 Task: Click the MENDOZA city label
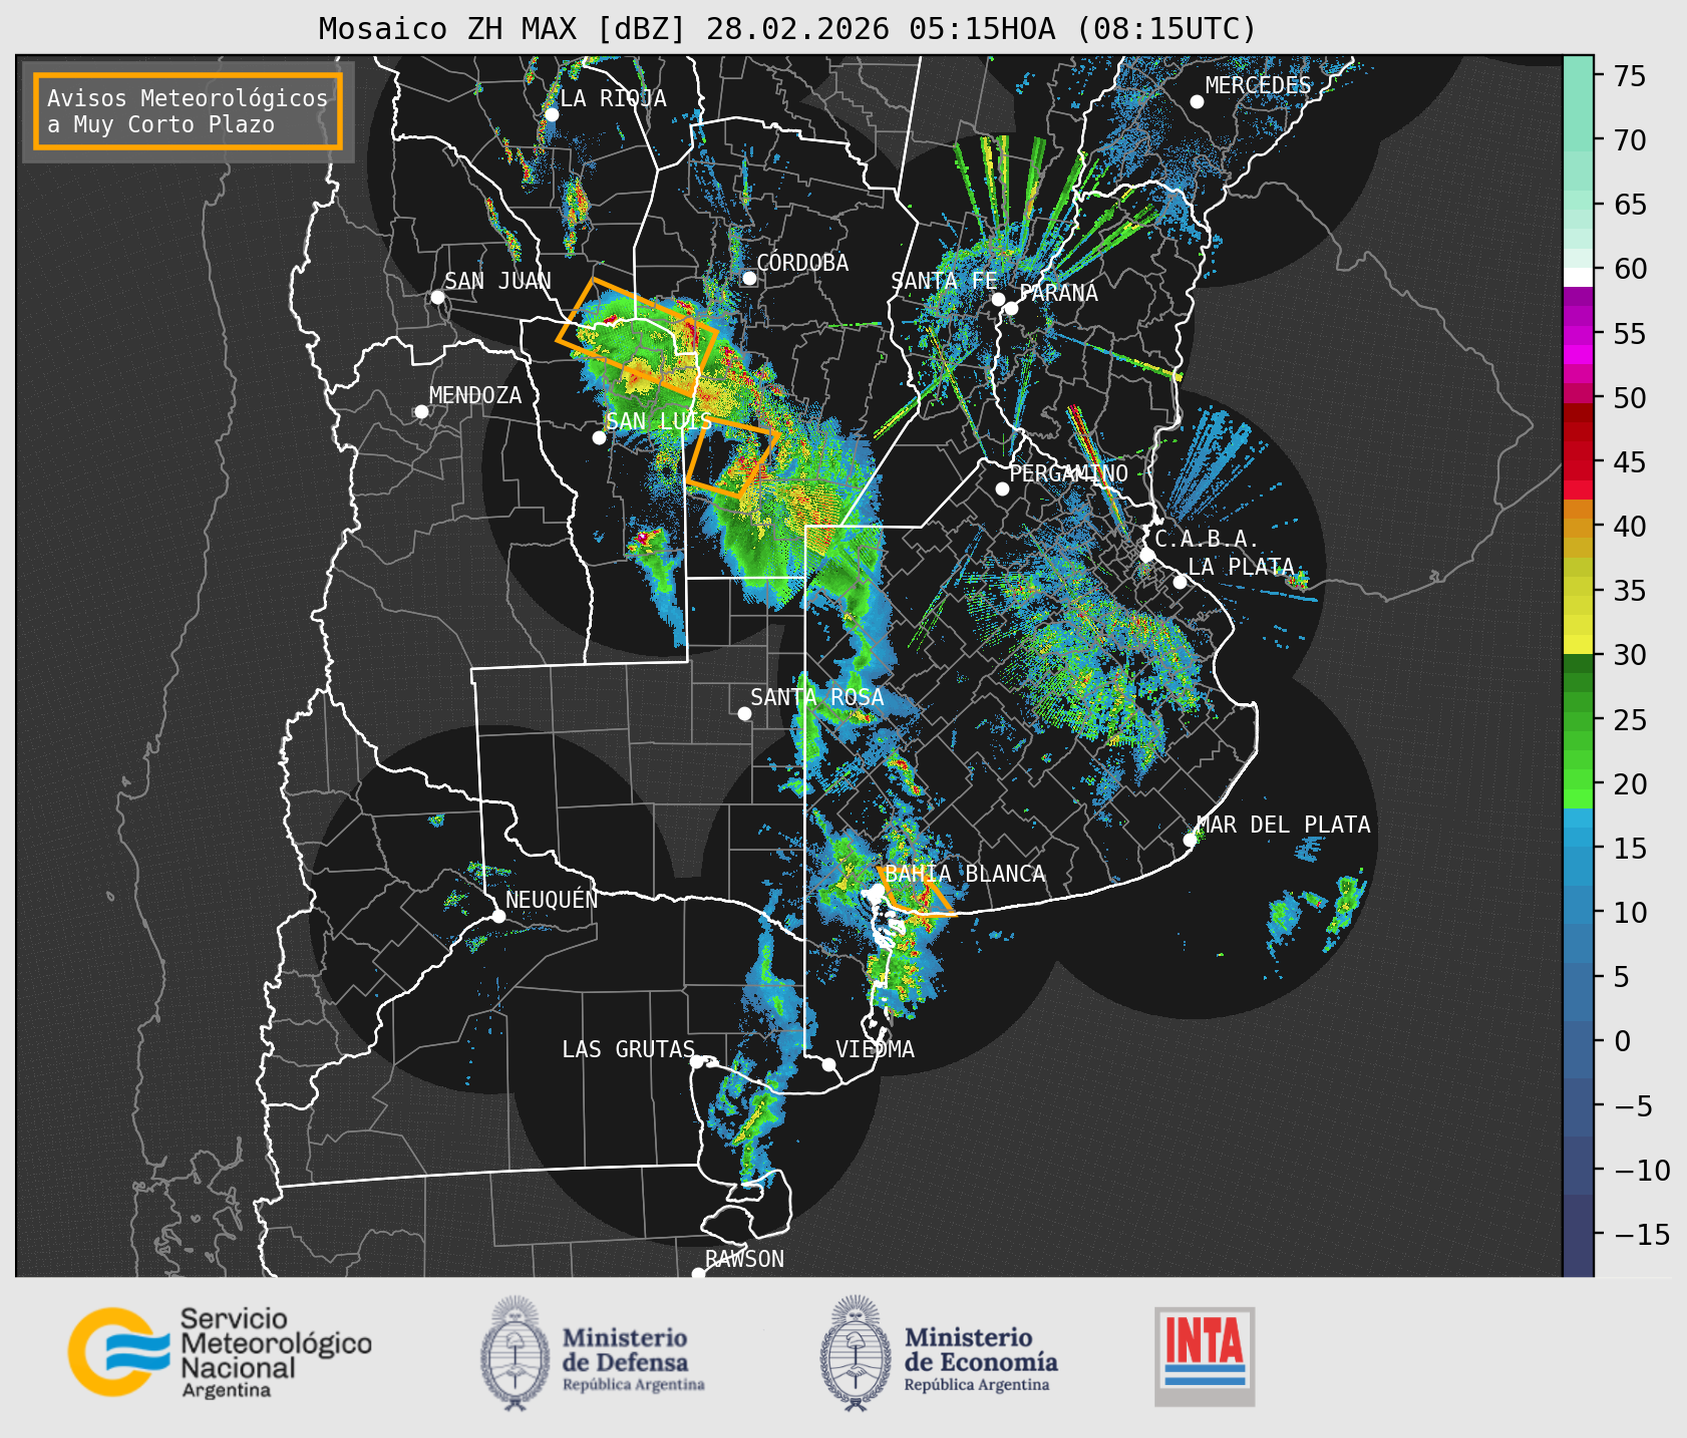[x=475, y=395]
